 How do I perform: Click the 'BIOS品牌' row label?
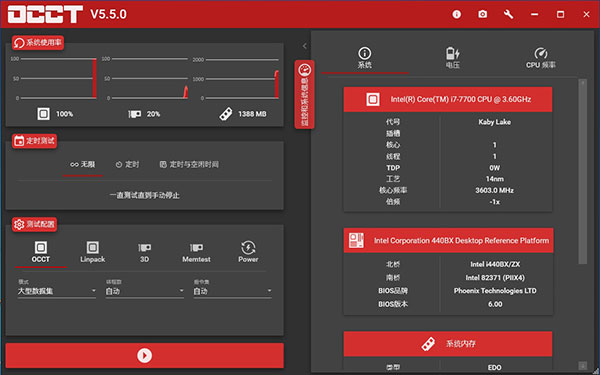pos(393,291)
